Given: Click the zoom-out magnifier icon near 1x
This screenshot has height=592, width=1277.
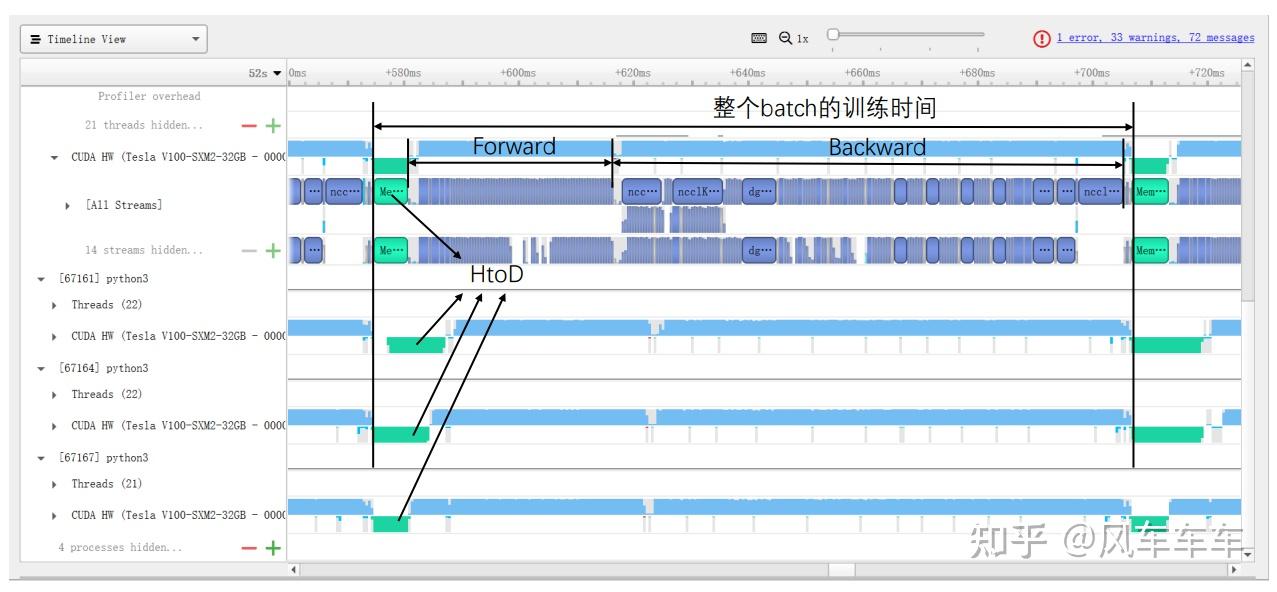Looking at the screenshot, I should [x=785, y=35].
